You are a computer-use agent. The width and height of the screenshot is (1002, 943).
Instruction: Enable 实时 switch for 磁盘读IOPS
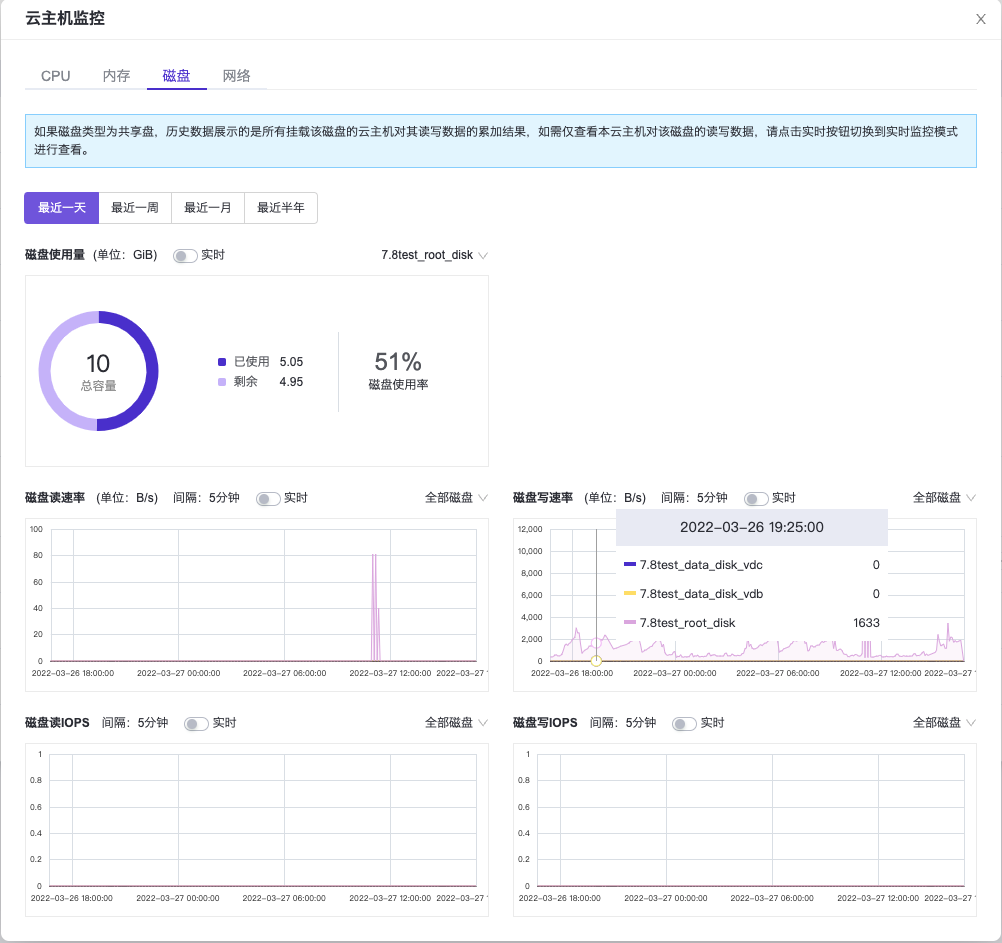coord(197,723)
